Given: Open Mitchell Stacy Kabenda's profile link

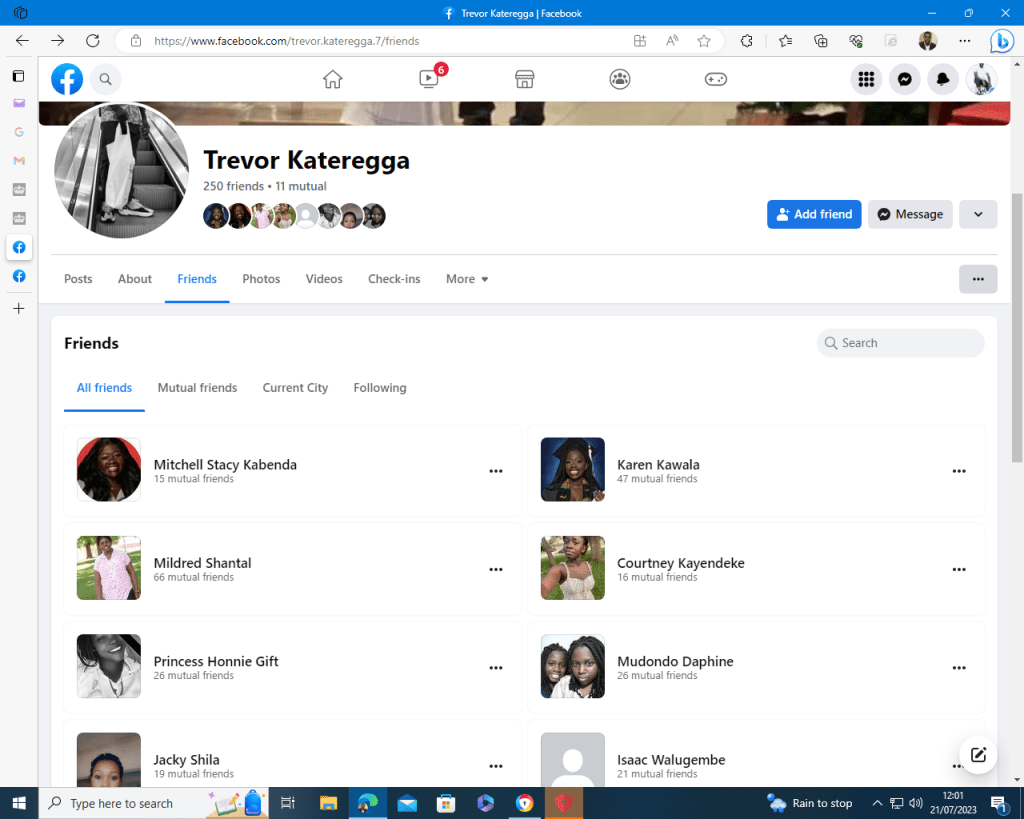Looking at the screenshot, I should (225, 465).
